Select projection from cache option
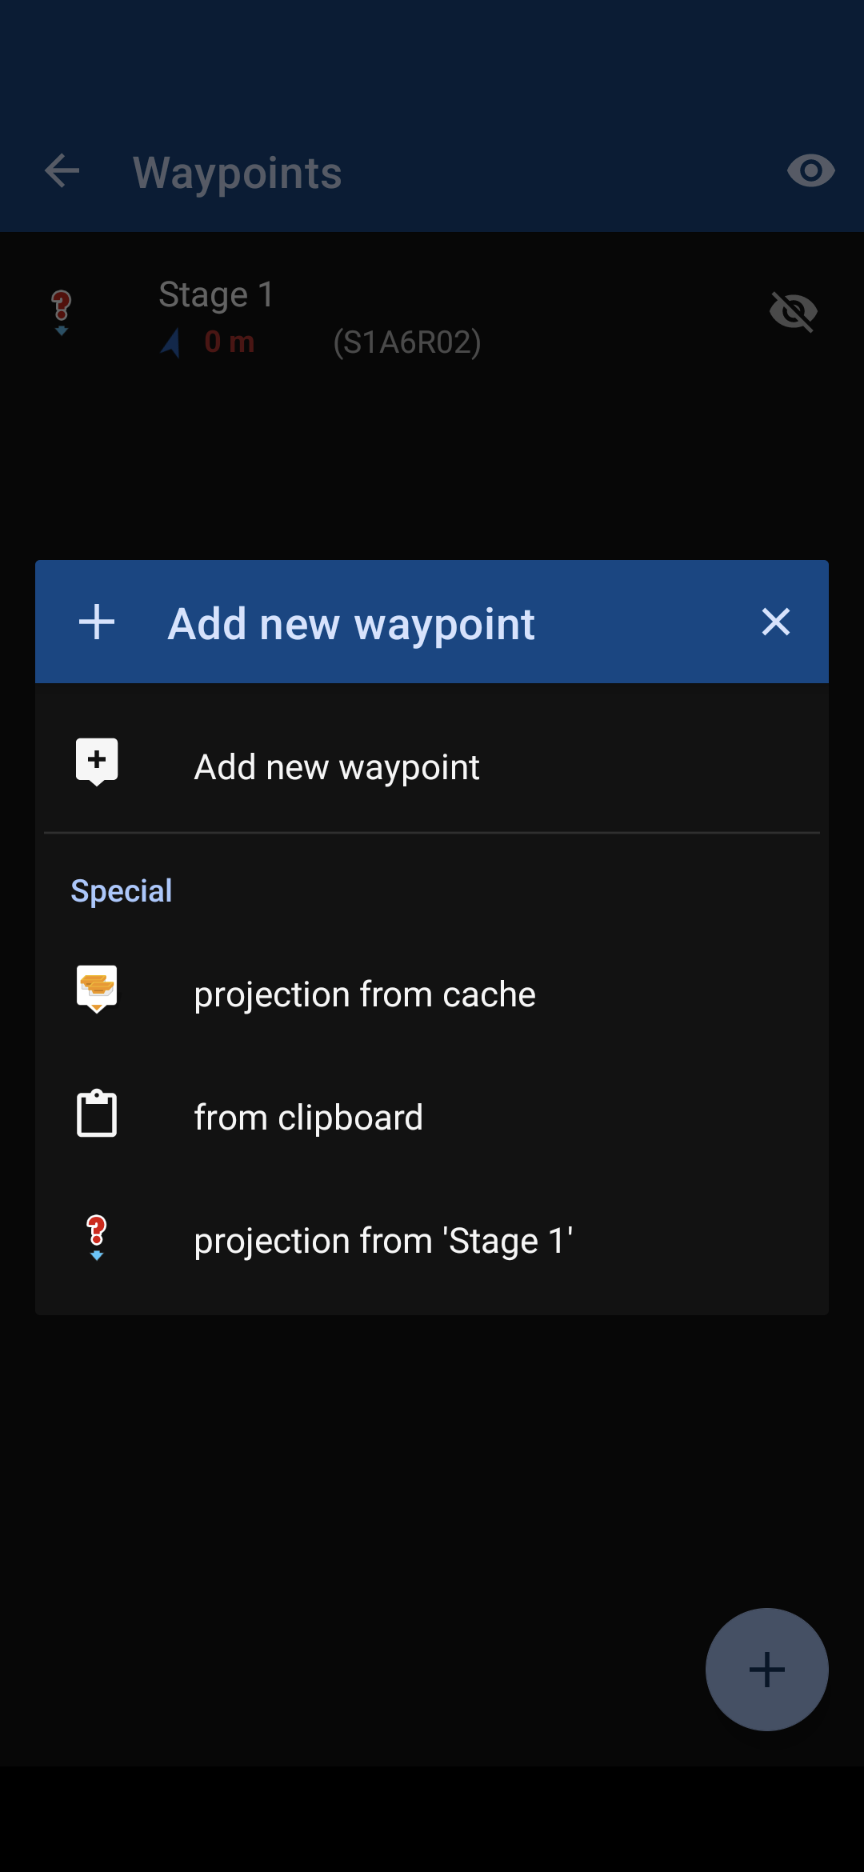The image size is (864, 1872). [365, 994]
